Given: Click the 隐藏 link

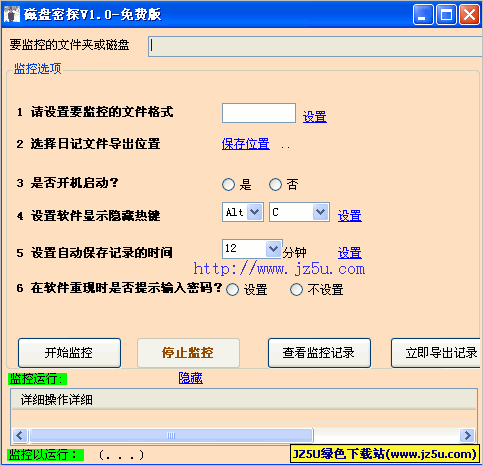Looking at the screenshot, I should [x=190, y=378].
